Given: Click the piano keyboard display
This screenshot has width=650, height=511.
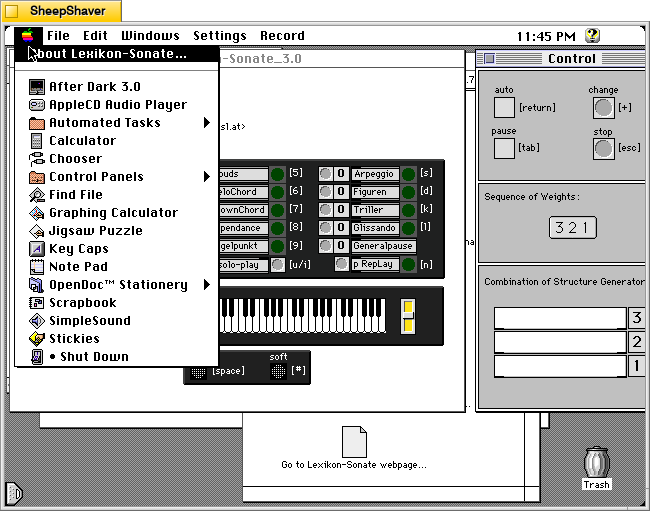Looking at the screenshot, I should (303, 316).
